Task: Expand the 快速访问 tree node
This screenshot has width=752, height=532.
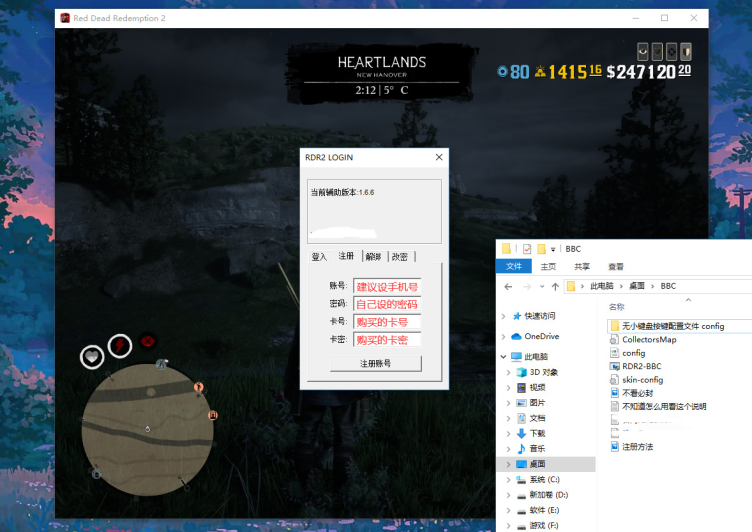Action: (x=503, y=315)
